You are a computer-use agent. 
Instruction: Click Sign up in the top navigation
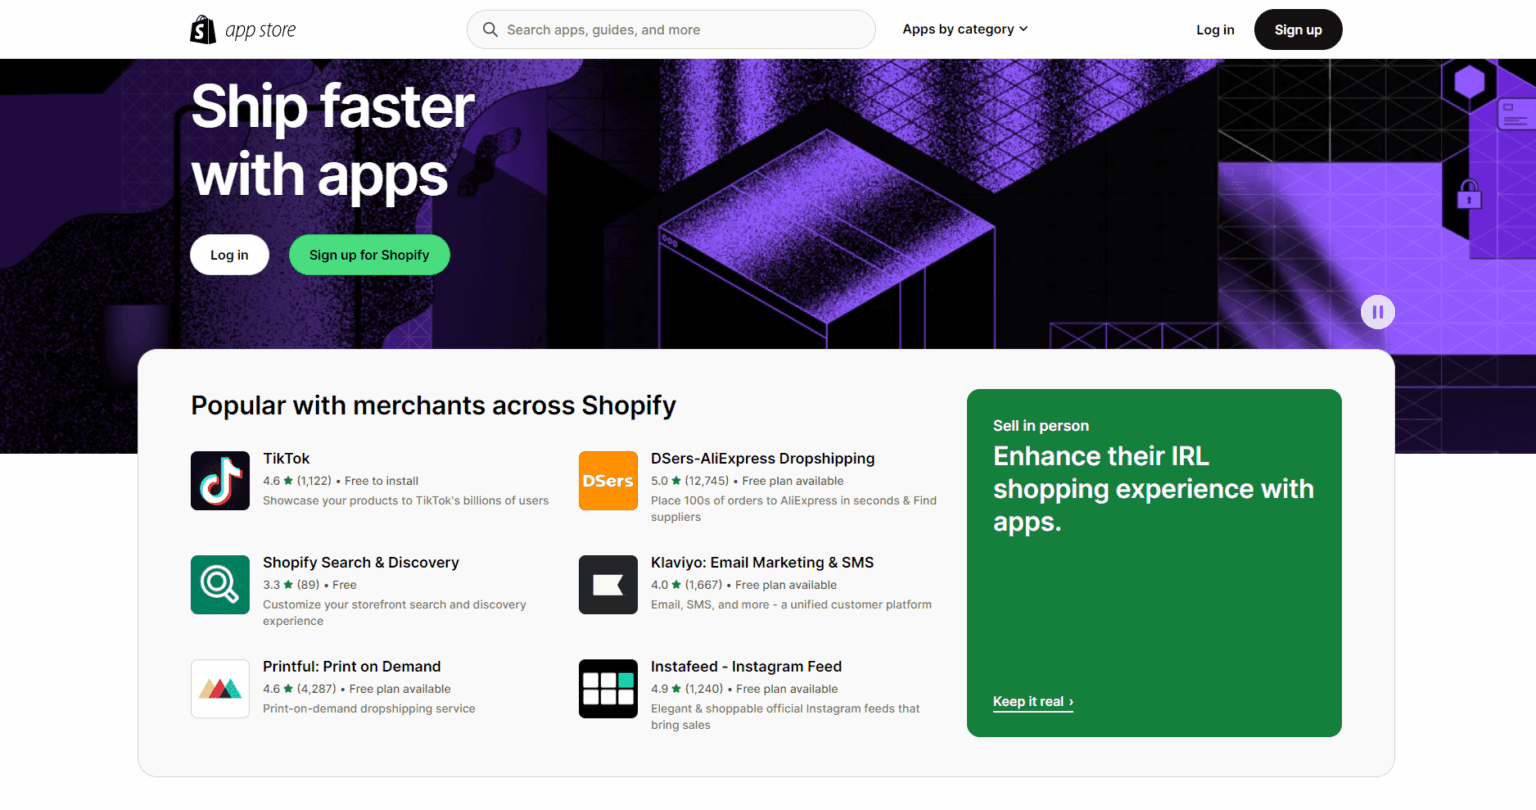1297,29
